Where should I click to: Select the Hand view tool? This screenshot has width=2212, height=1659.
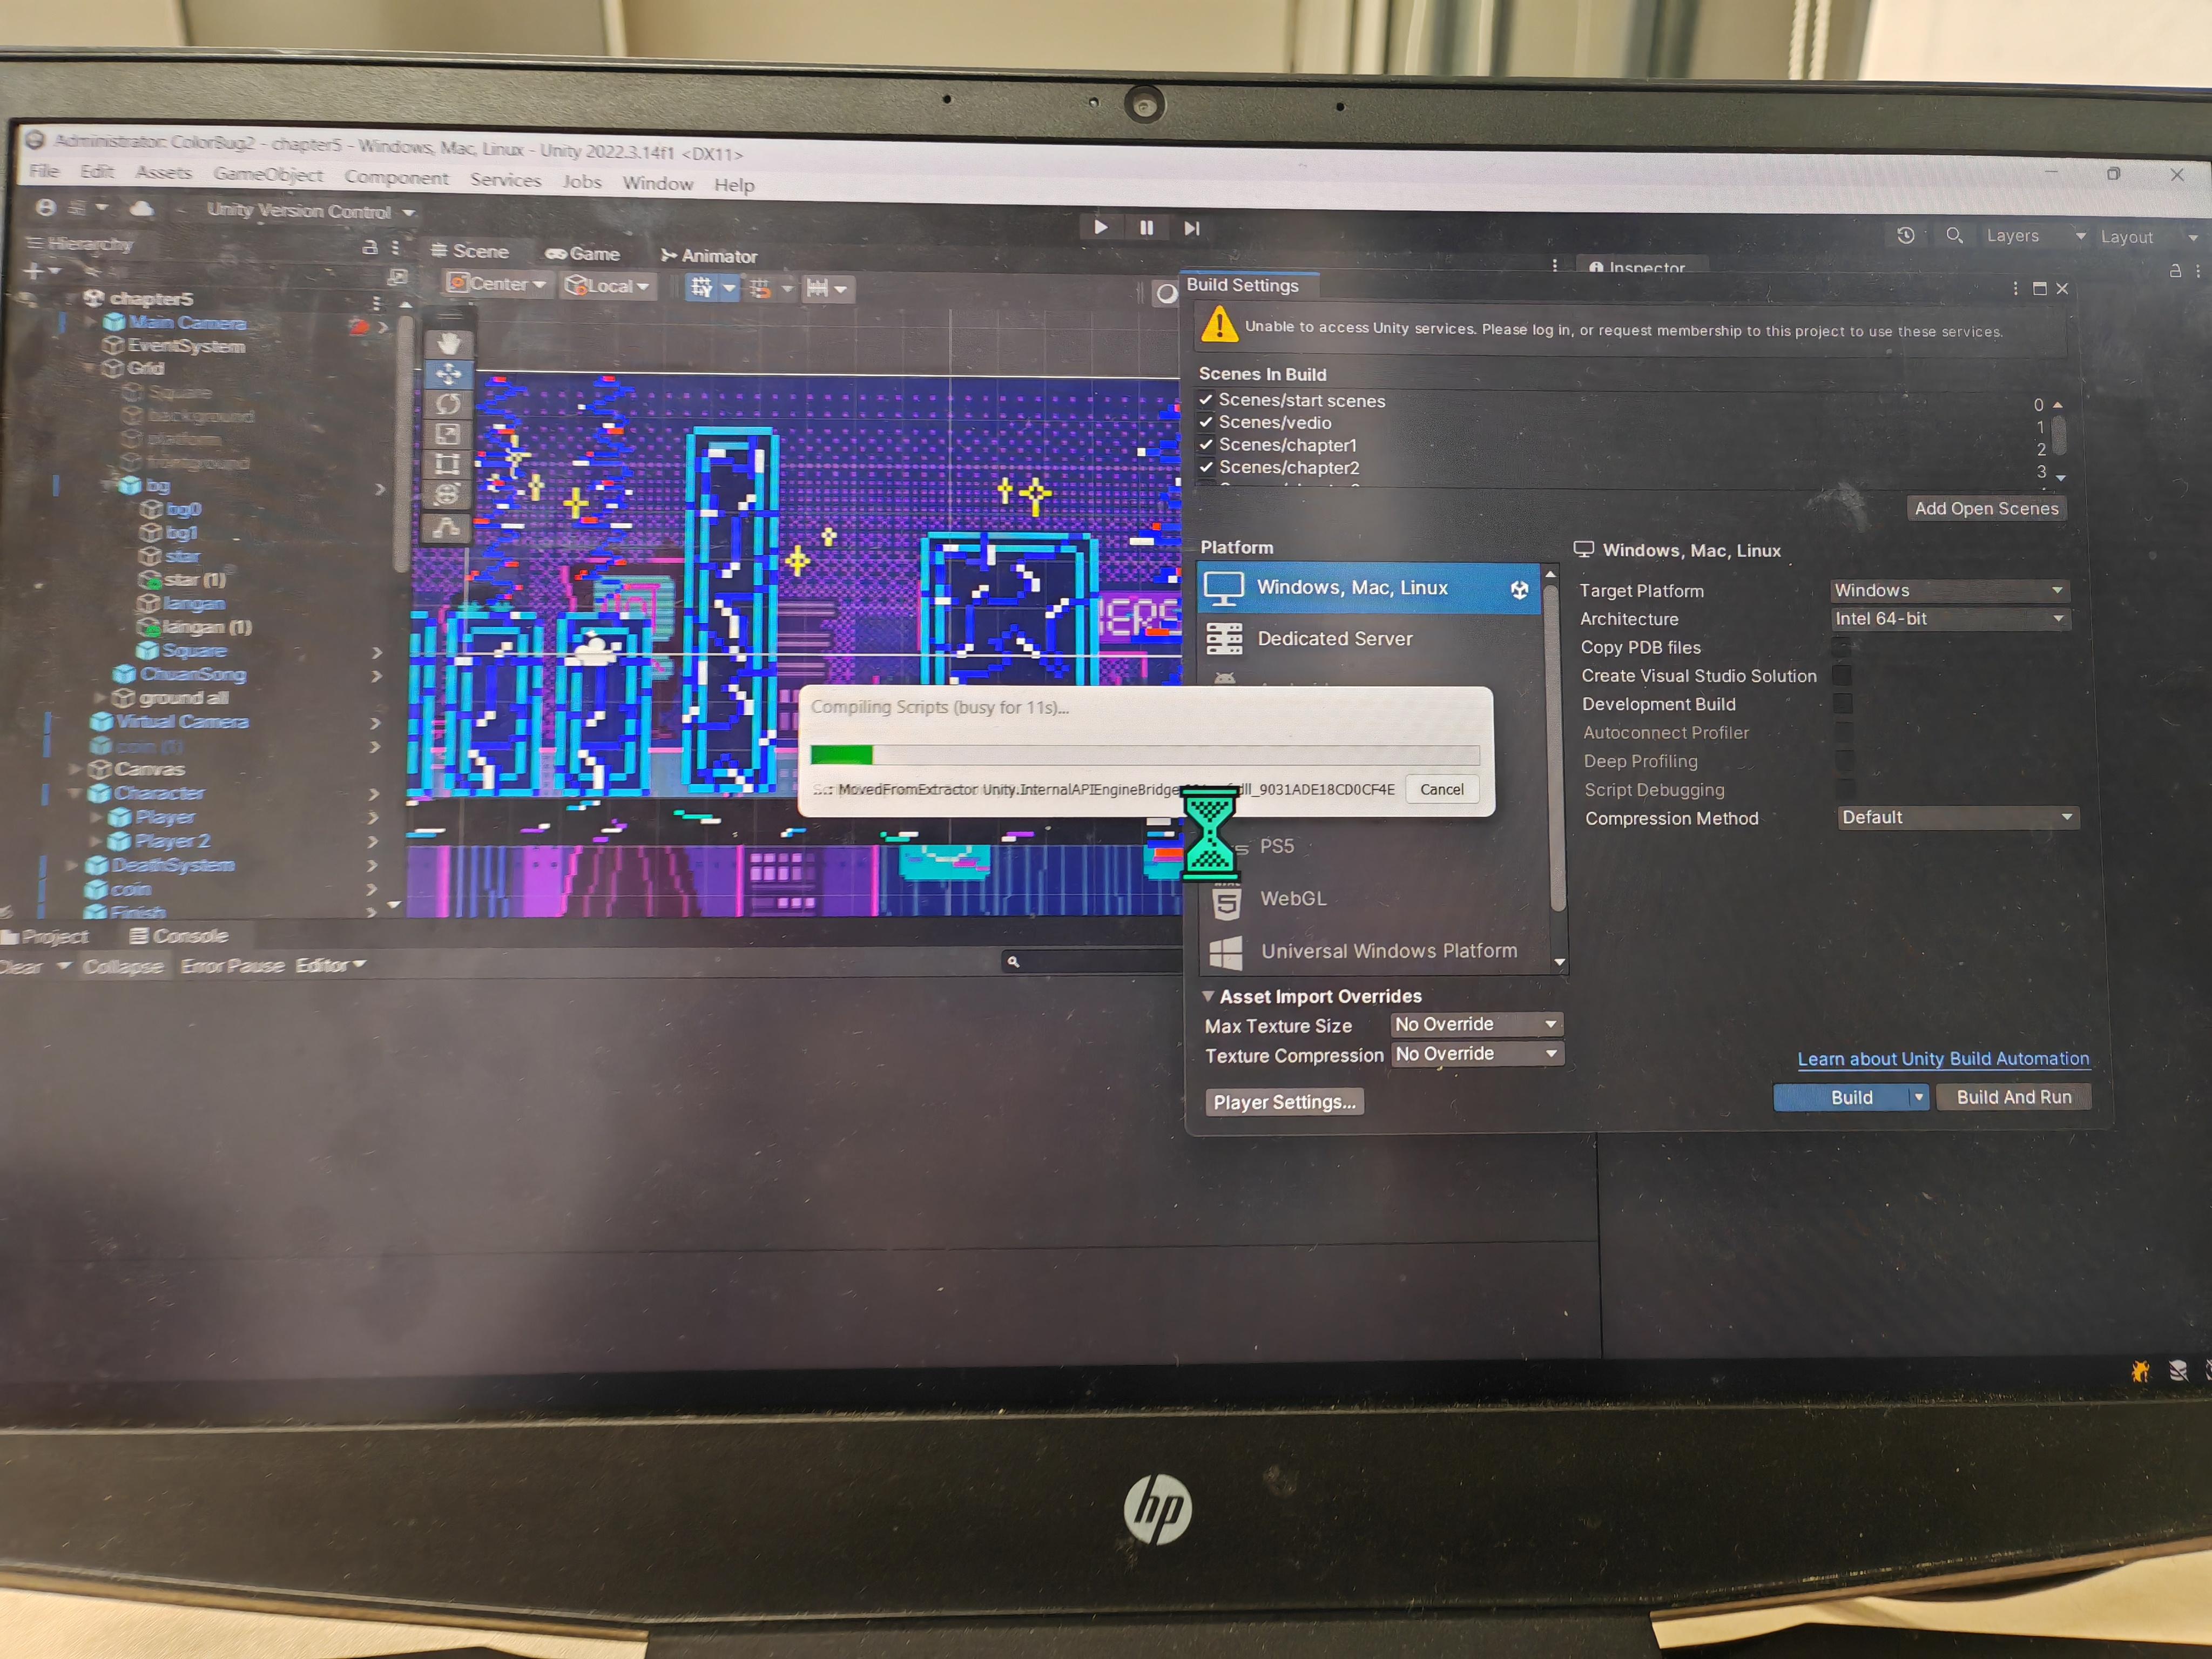pyautogui.click(x=447, y=344)
